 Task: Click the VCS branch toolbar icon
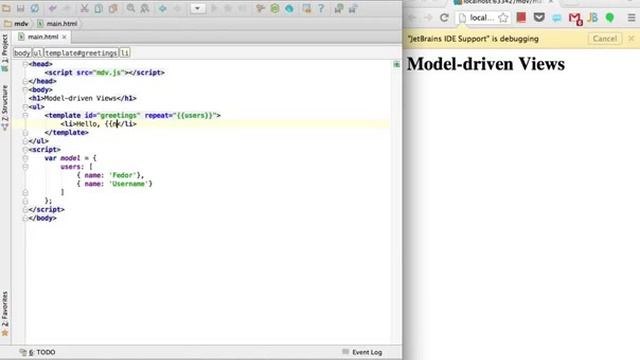click(260, 8)
